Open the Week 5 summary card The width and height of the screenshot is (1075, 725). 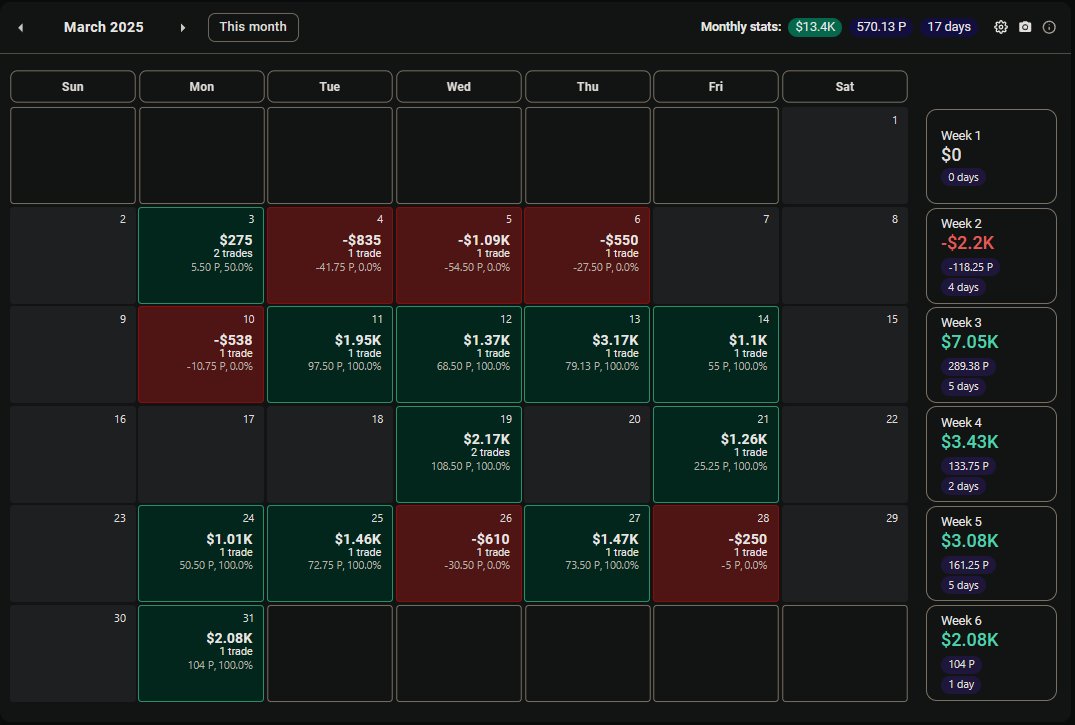point(991,554)
